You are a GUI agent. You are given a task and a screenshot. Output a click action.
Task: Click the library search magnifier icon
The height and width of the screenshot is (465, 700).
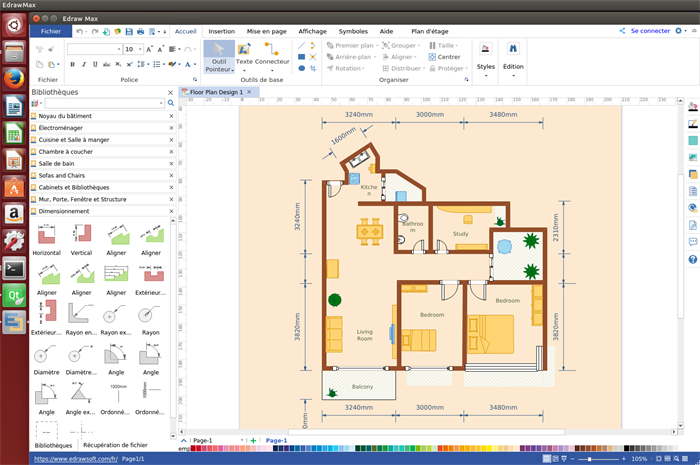click(x=171, y=103)
